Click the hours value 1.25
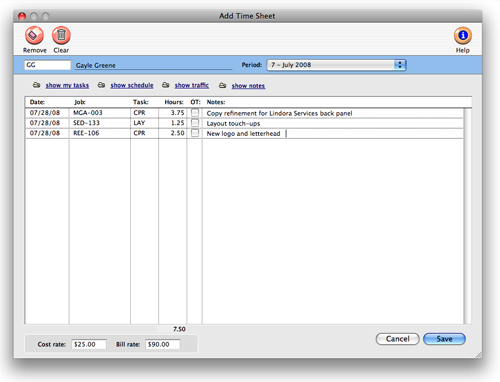This screenshot has height=382, width=500. click(177, 123)
